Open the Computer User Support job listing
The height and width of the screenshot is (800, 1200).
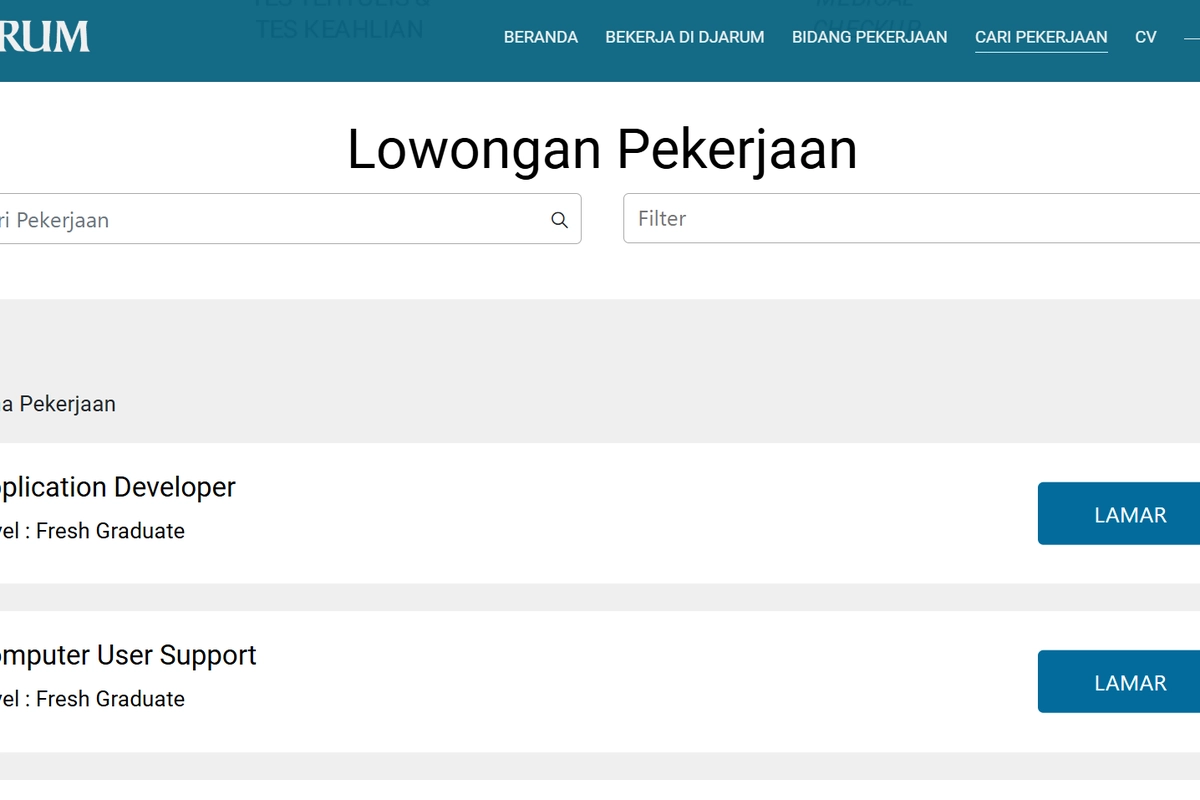pos(128,655)
